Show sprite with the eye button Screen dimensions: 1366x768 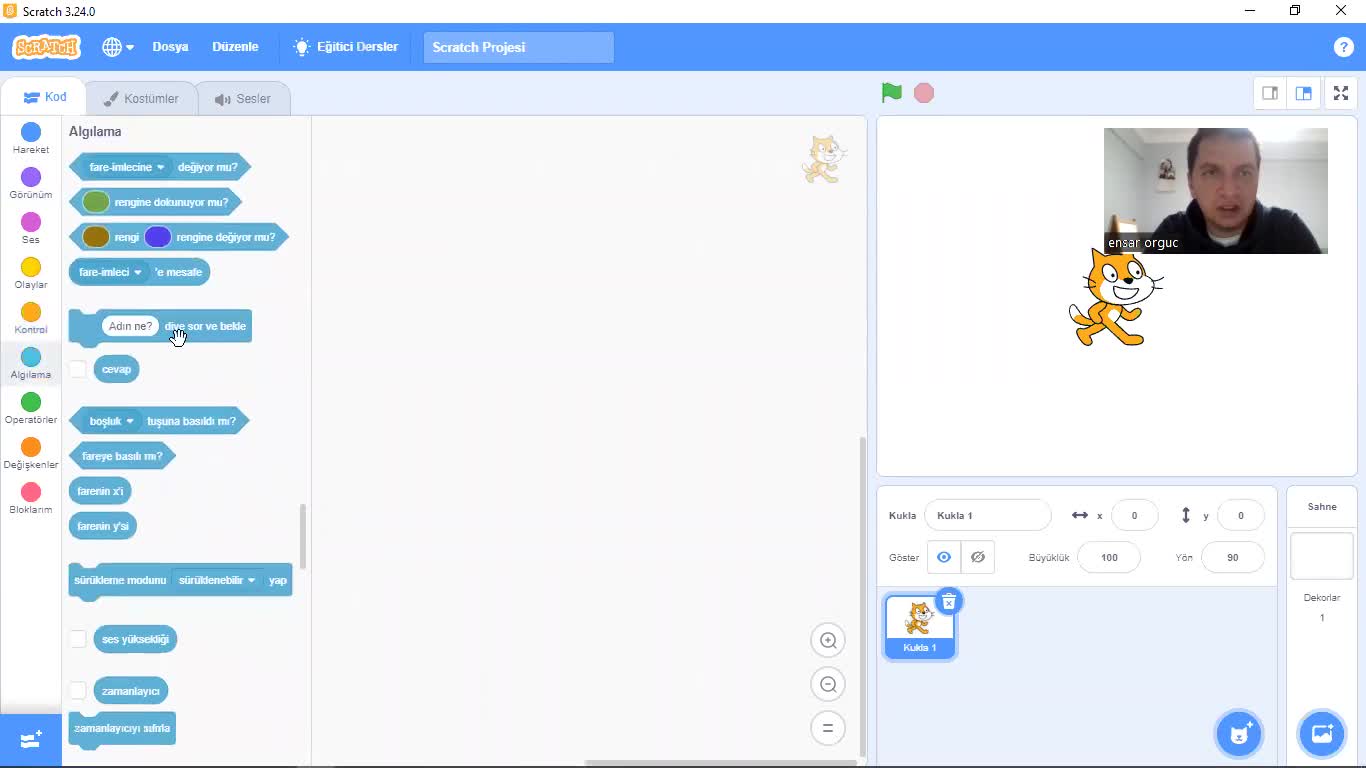coord(944,557)
